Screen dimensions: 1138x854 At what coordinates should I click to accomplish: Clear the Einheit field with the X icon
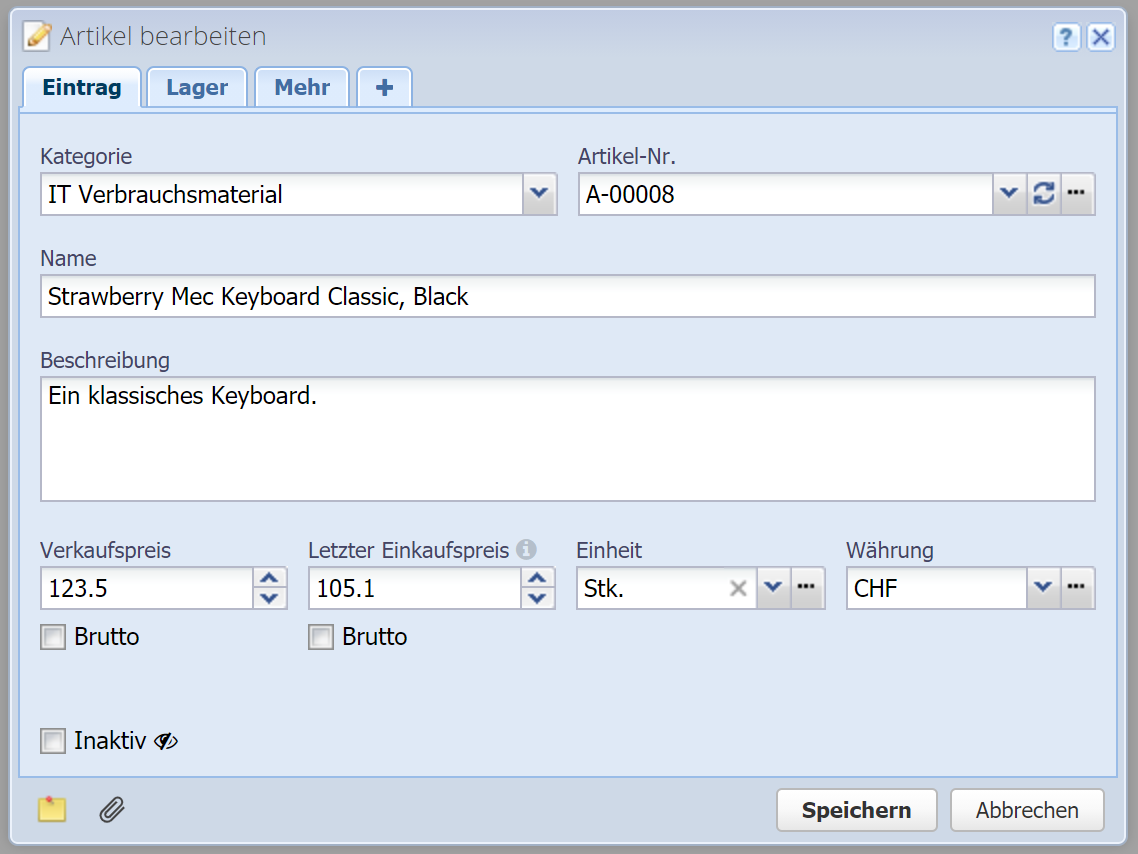click(x=738, y=588)
